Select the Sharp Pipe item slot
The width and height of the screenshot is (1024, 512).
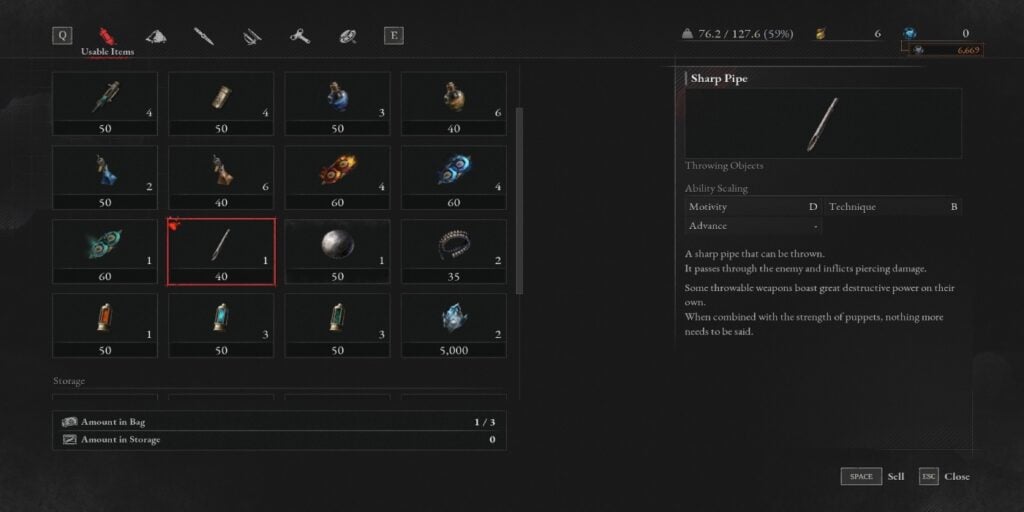click(x=221, y=252)
